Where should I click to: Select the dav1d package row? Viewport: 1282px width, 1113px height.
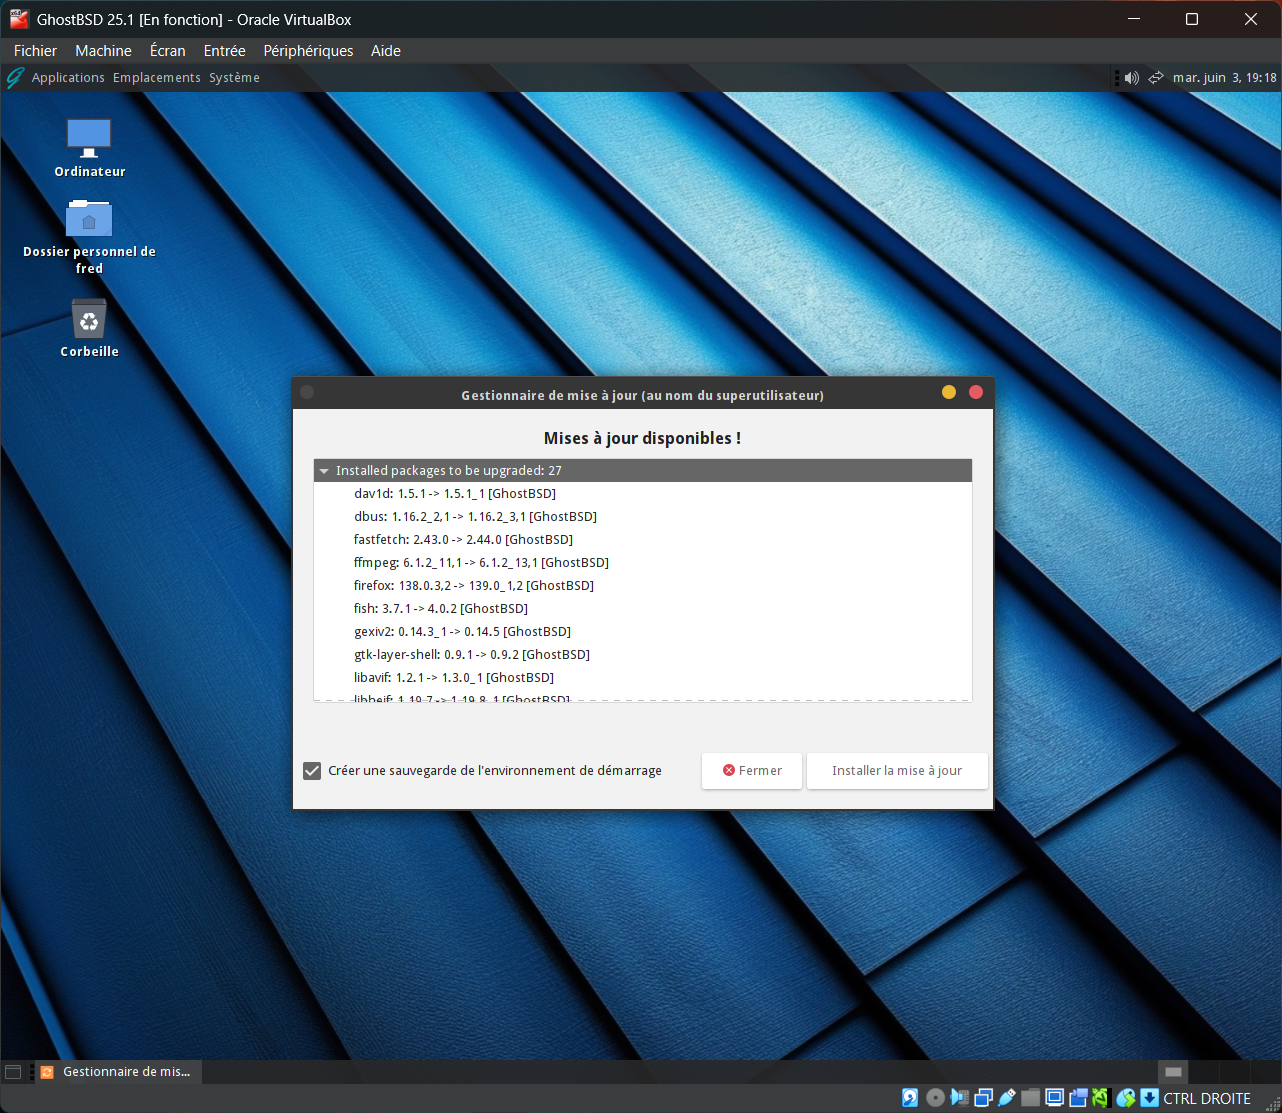point(643,494)
